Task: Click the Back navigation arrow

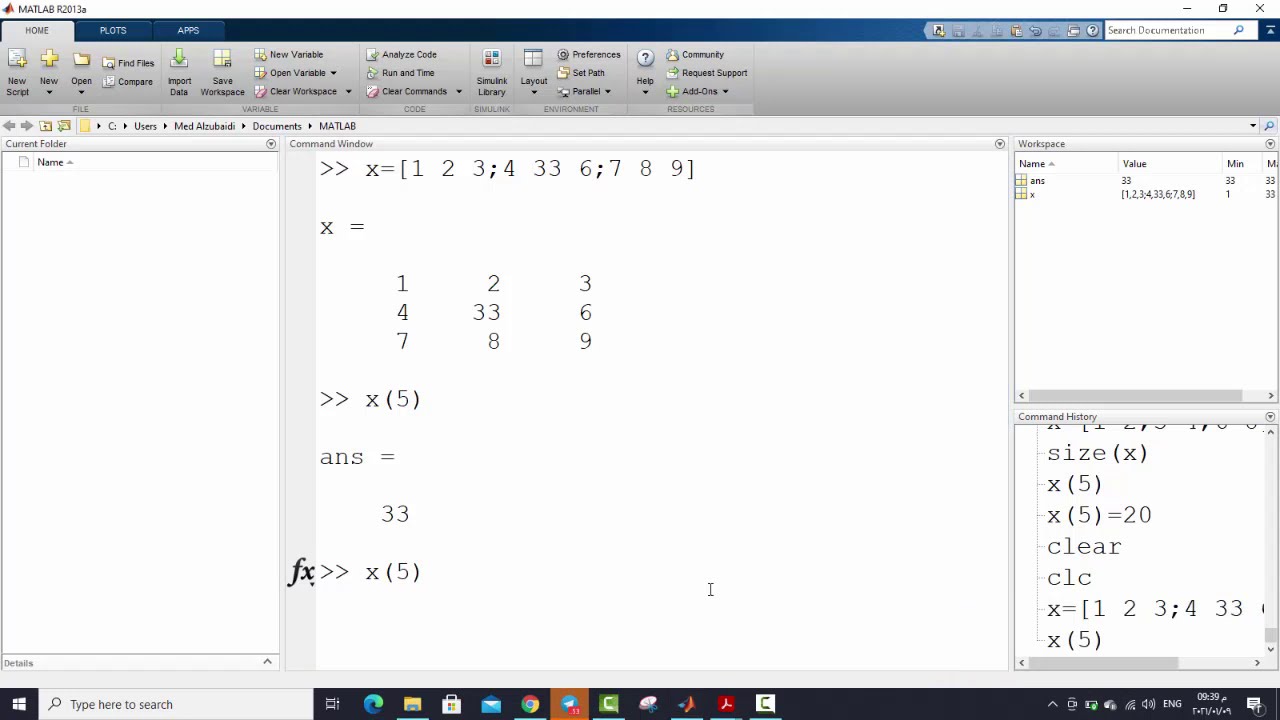Action: (9, 126)
